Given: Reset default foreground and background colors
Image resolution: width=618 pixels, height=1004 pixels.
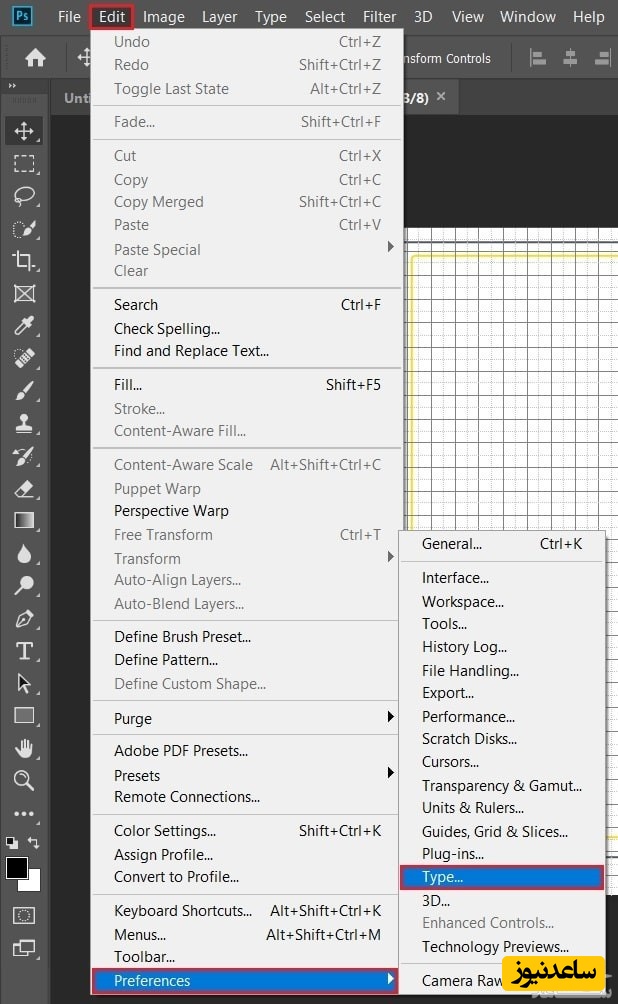Looking at the screenshot, I should tap(11, 843).
